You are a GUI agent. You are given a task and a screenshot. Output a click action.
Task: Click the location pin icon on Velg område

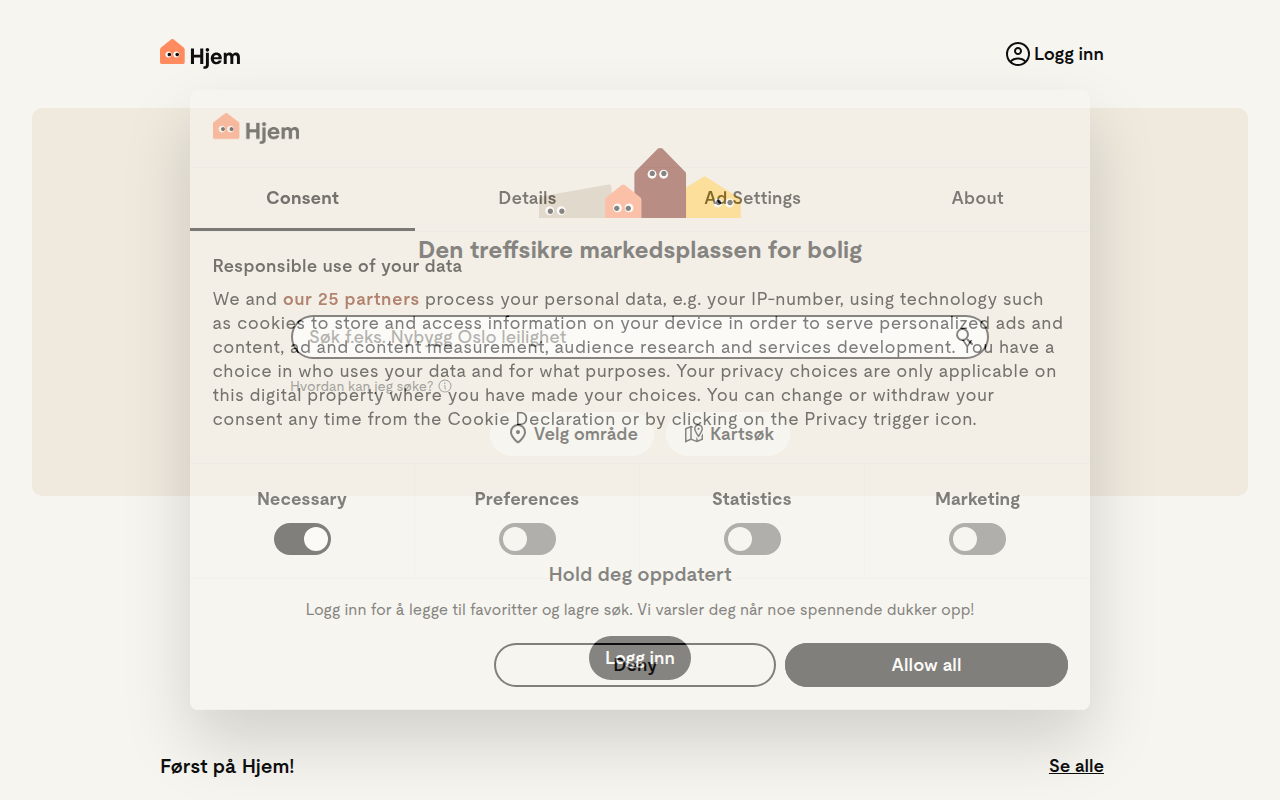tap(518, 434)
